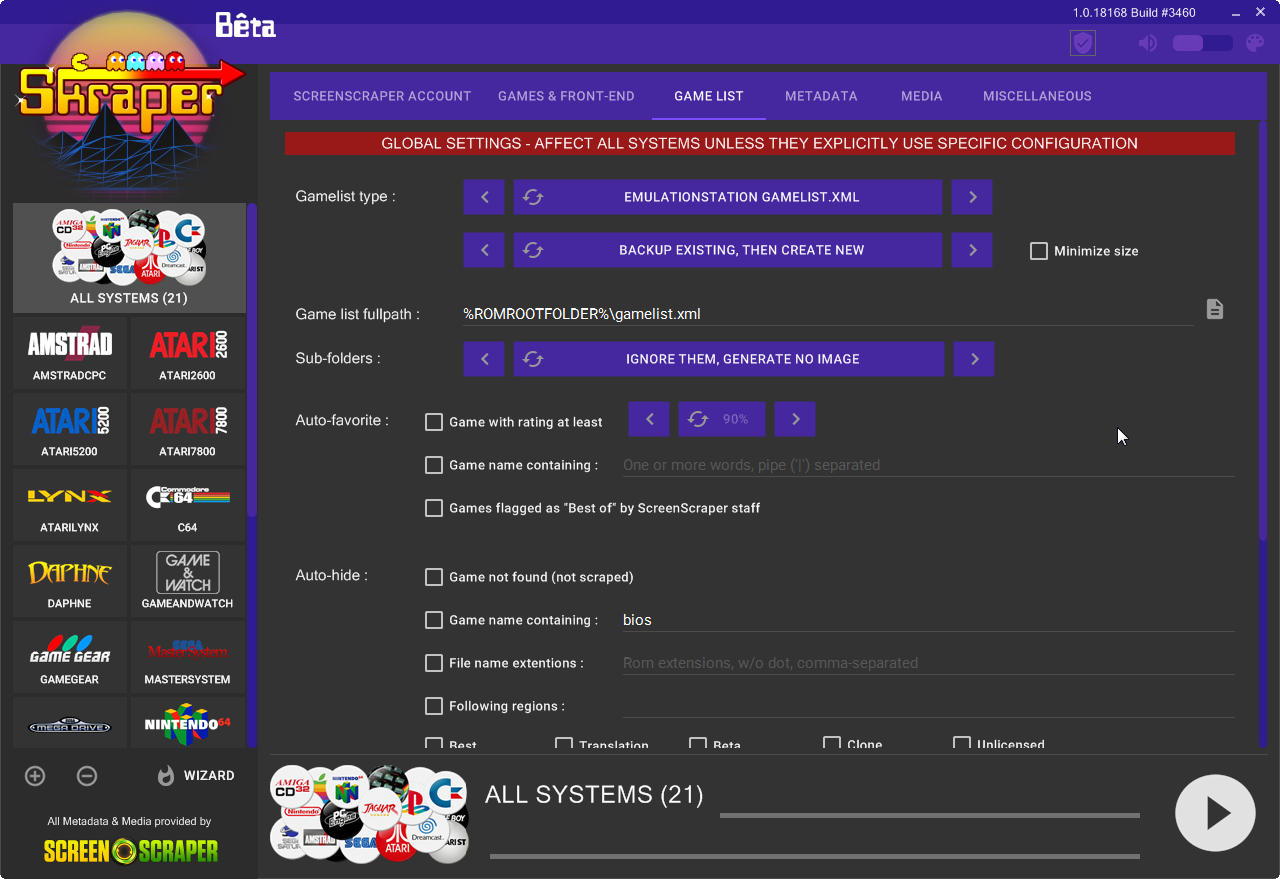Add a system with the plus icon
Viewport: 1280px width, 879px height.
(35, 776)
